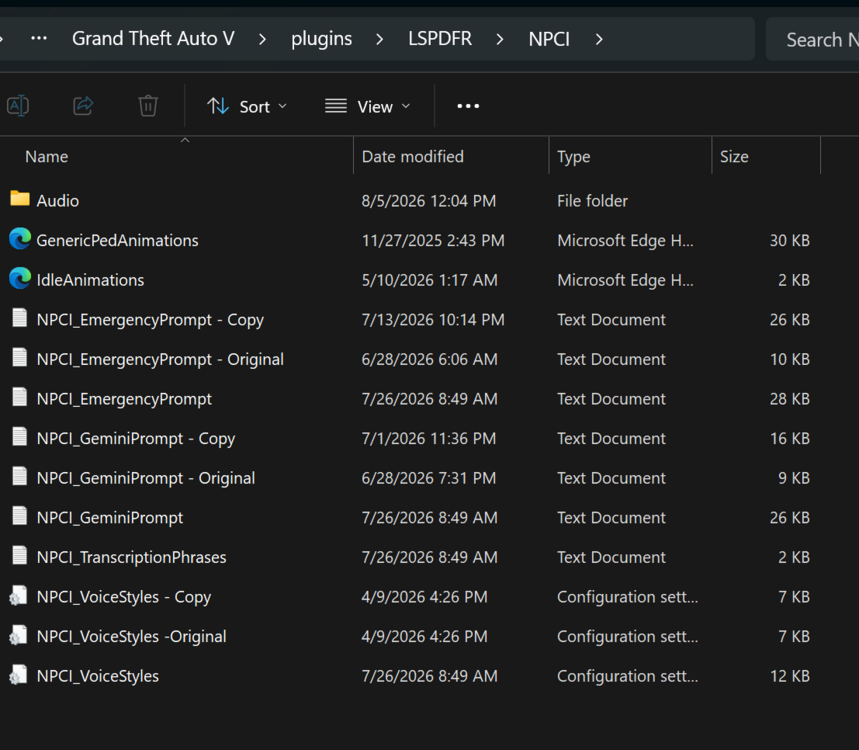
Task: Click icon of NPCI_EmergencyPrompt - Original
Action: (x=20, y=357)
